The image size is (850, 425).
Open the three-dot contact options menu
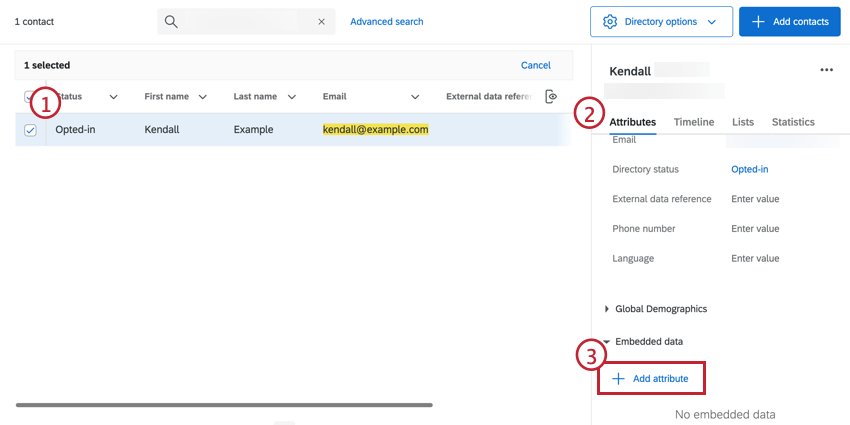click(x=826, y=70)
